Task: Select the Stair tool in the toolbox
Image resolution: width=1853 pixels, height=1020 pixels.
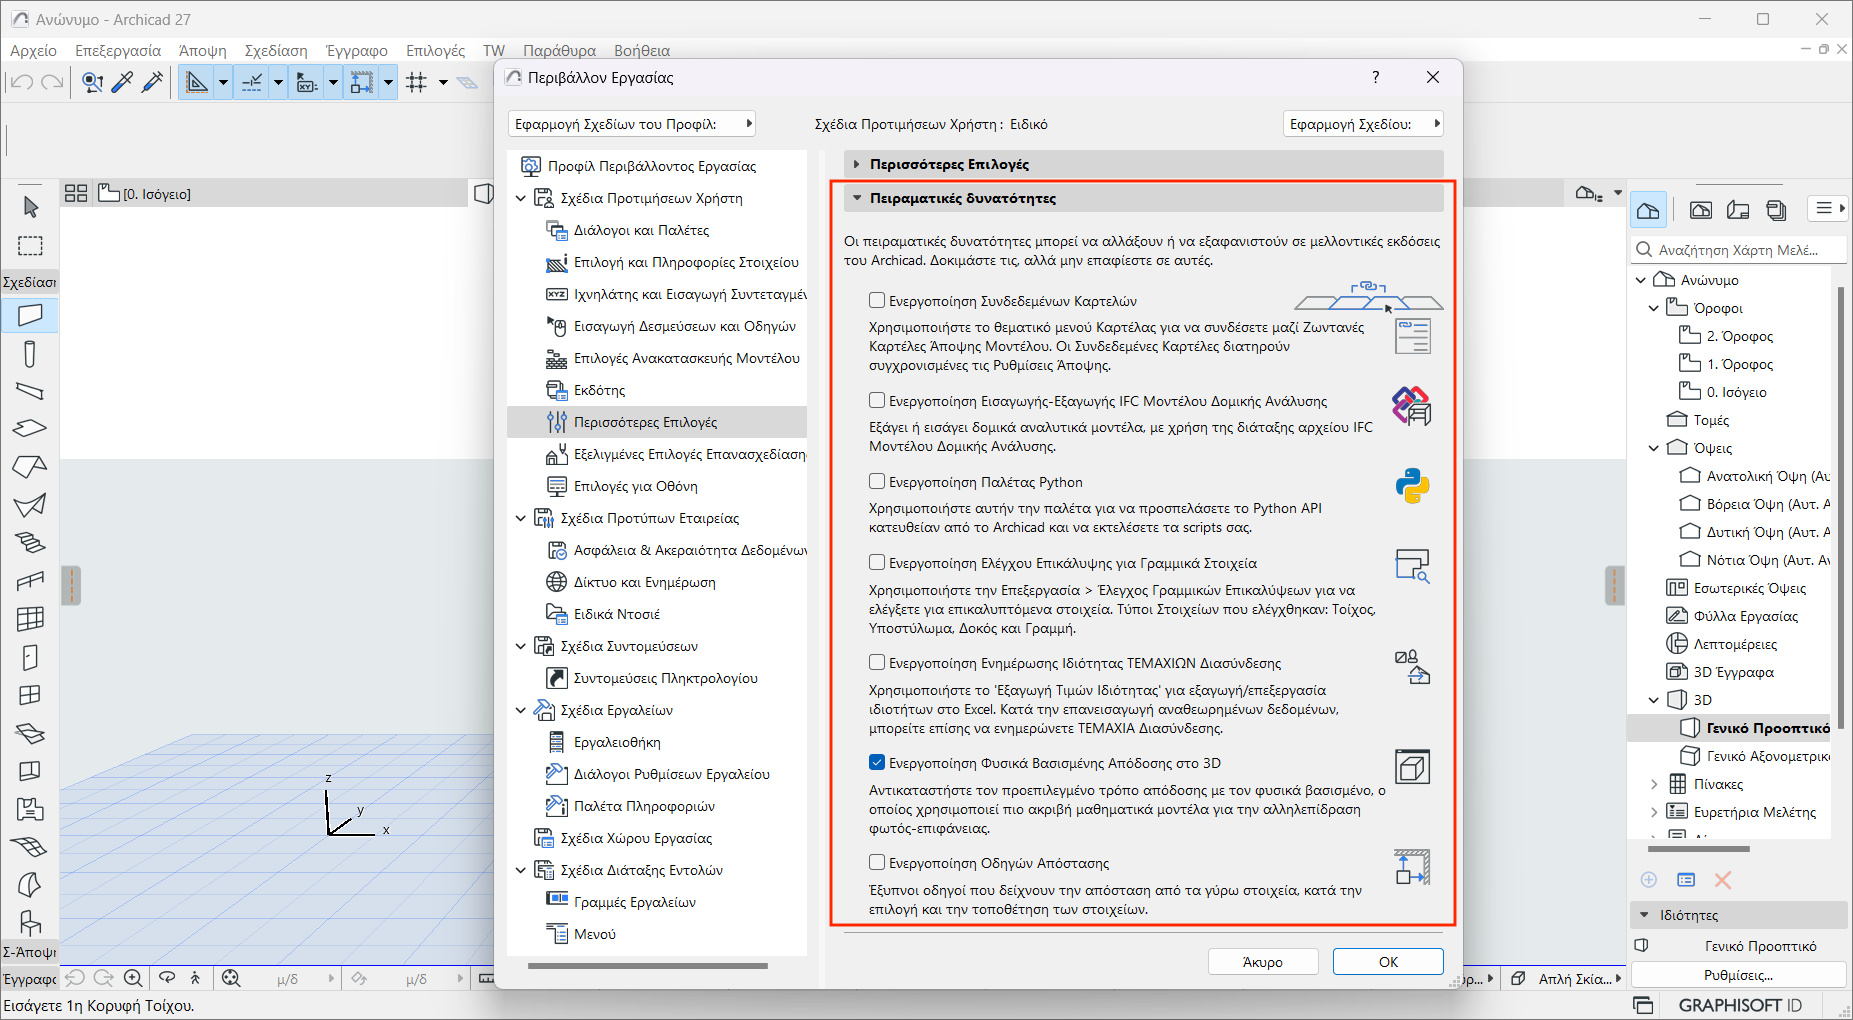Action: [30, 543]
